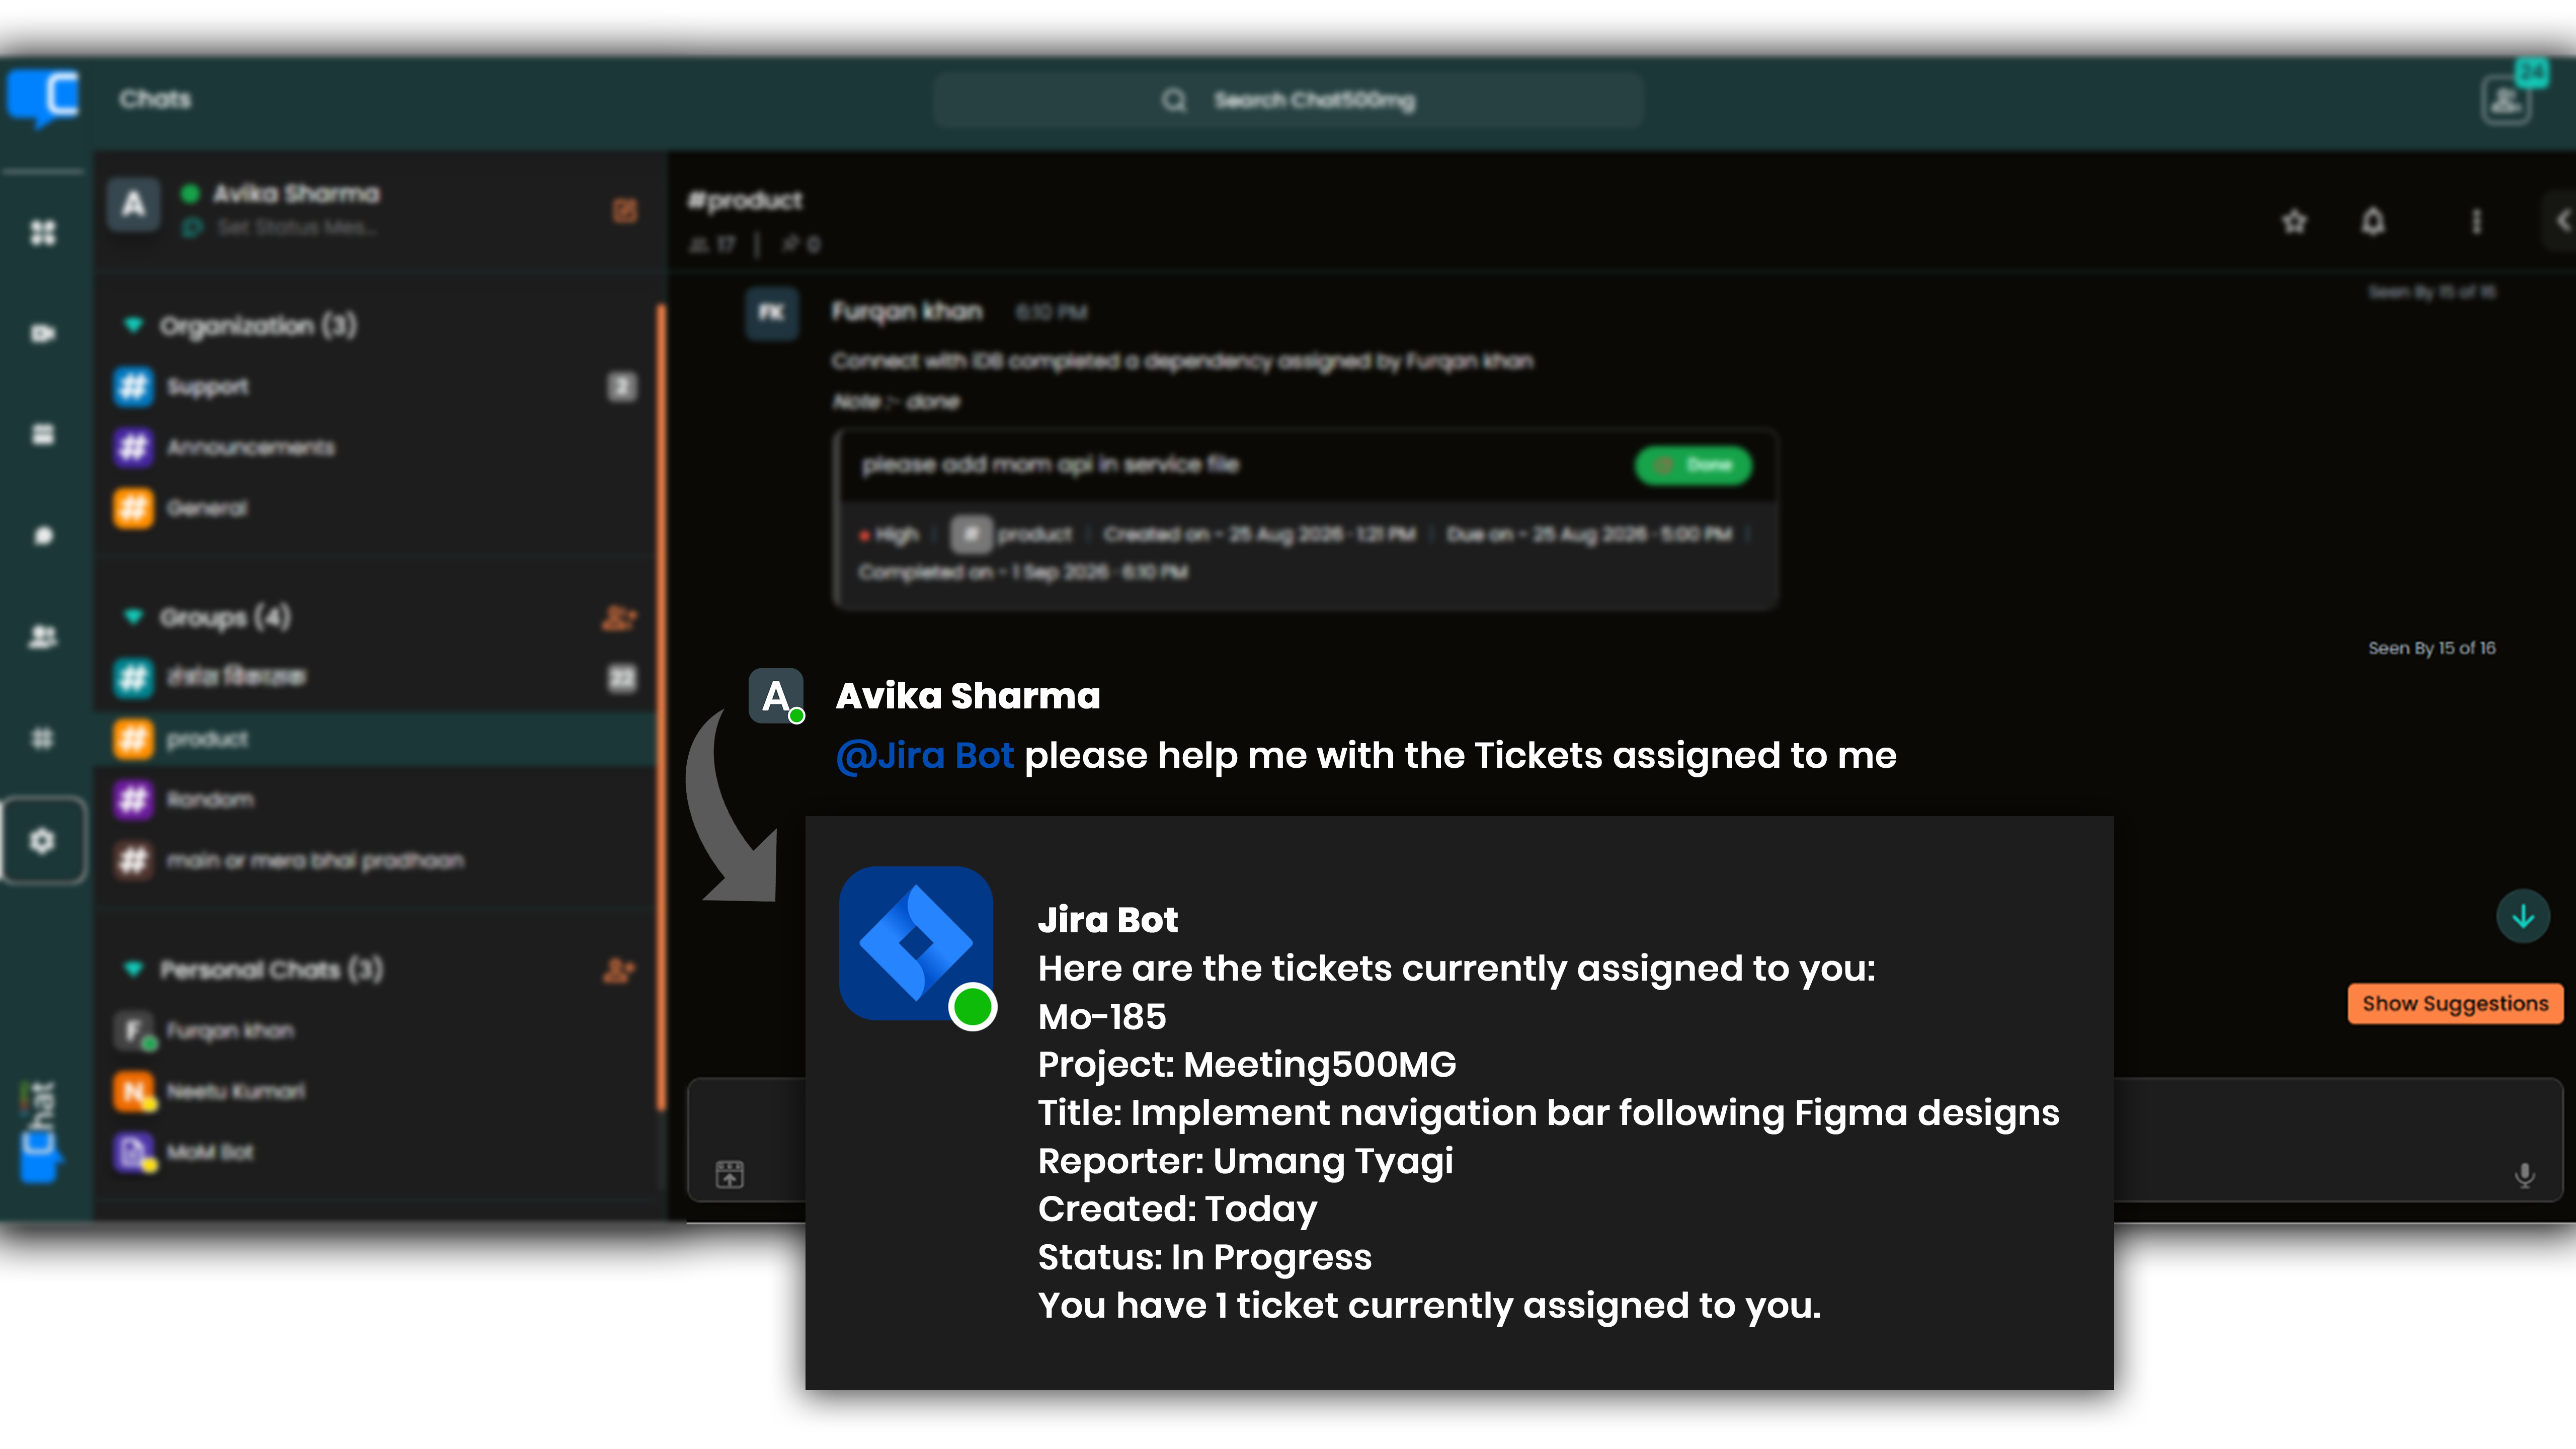Open MoM Bot personal chat

(x=376, y=1152)
